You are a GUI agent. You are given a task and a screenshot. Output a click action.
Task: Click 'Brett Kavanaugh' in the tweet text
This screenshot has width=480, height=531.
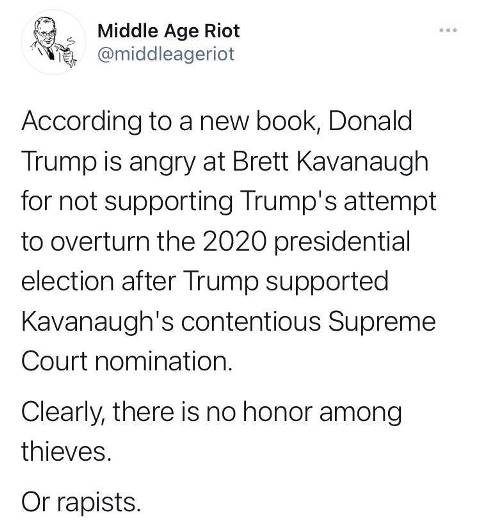331,161
